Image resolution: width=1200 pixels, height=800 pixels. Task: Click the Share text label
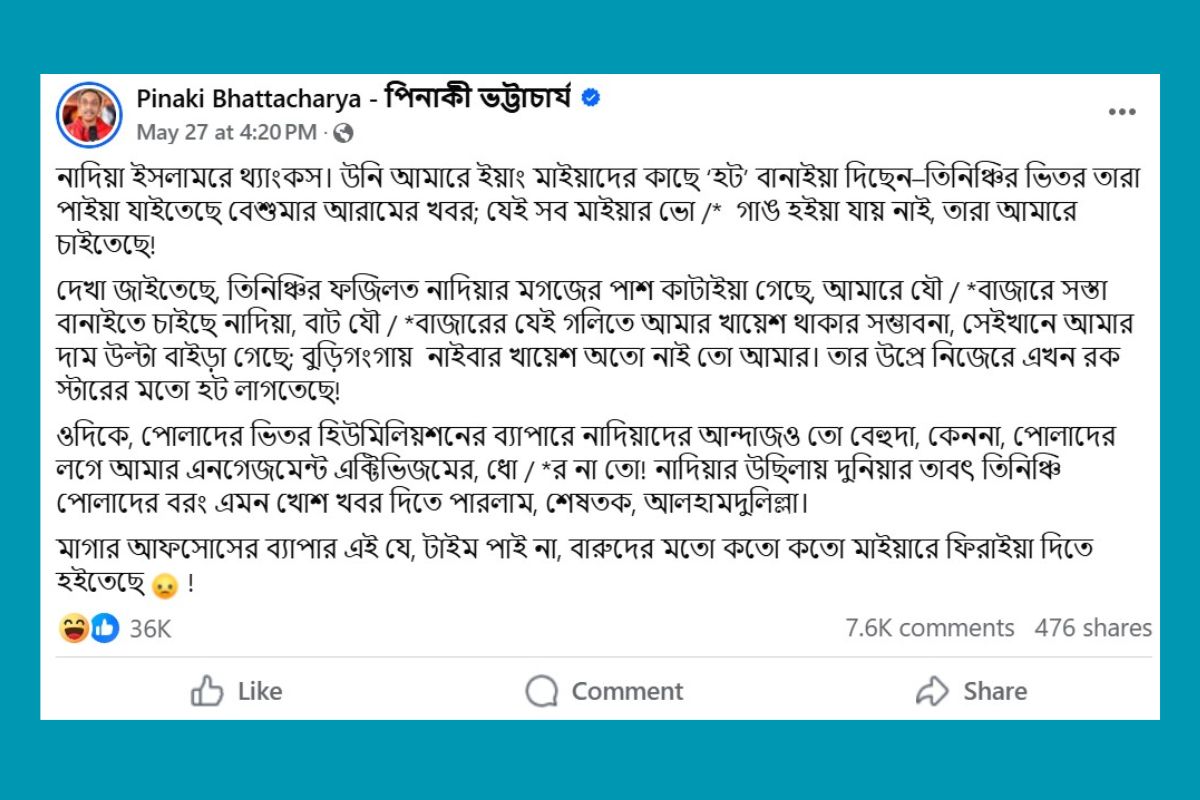(995, 691)
